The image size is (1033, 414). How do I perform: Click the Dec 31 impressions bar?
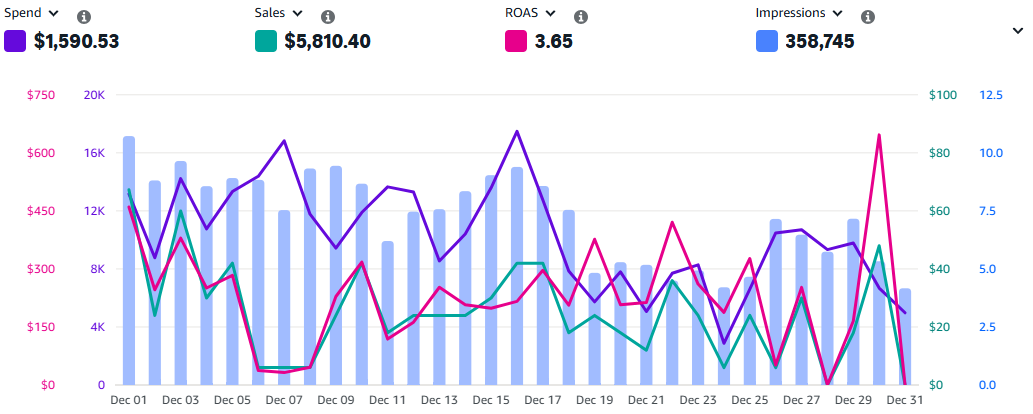[905, 340]
